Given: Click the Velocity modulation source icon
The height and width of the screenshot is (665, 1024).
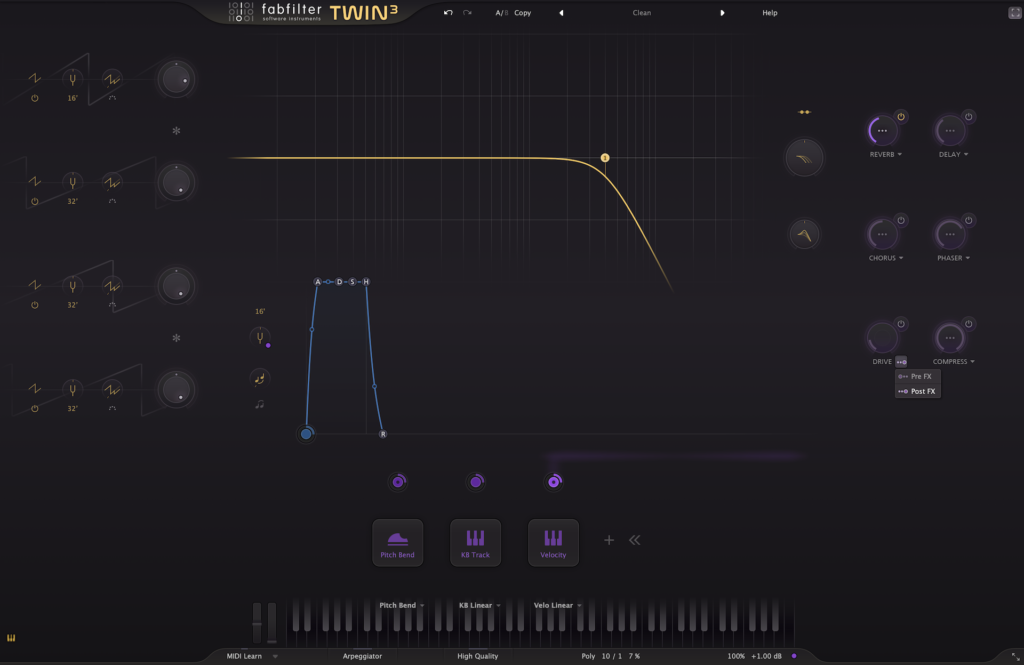Looking at the screenshot, I should (553, 543).
